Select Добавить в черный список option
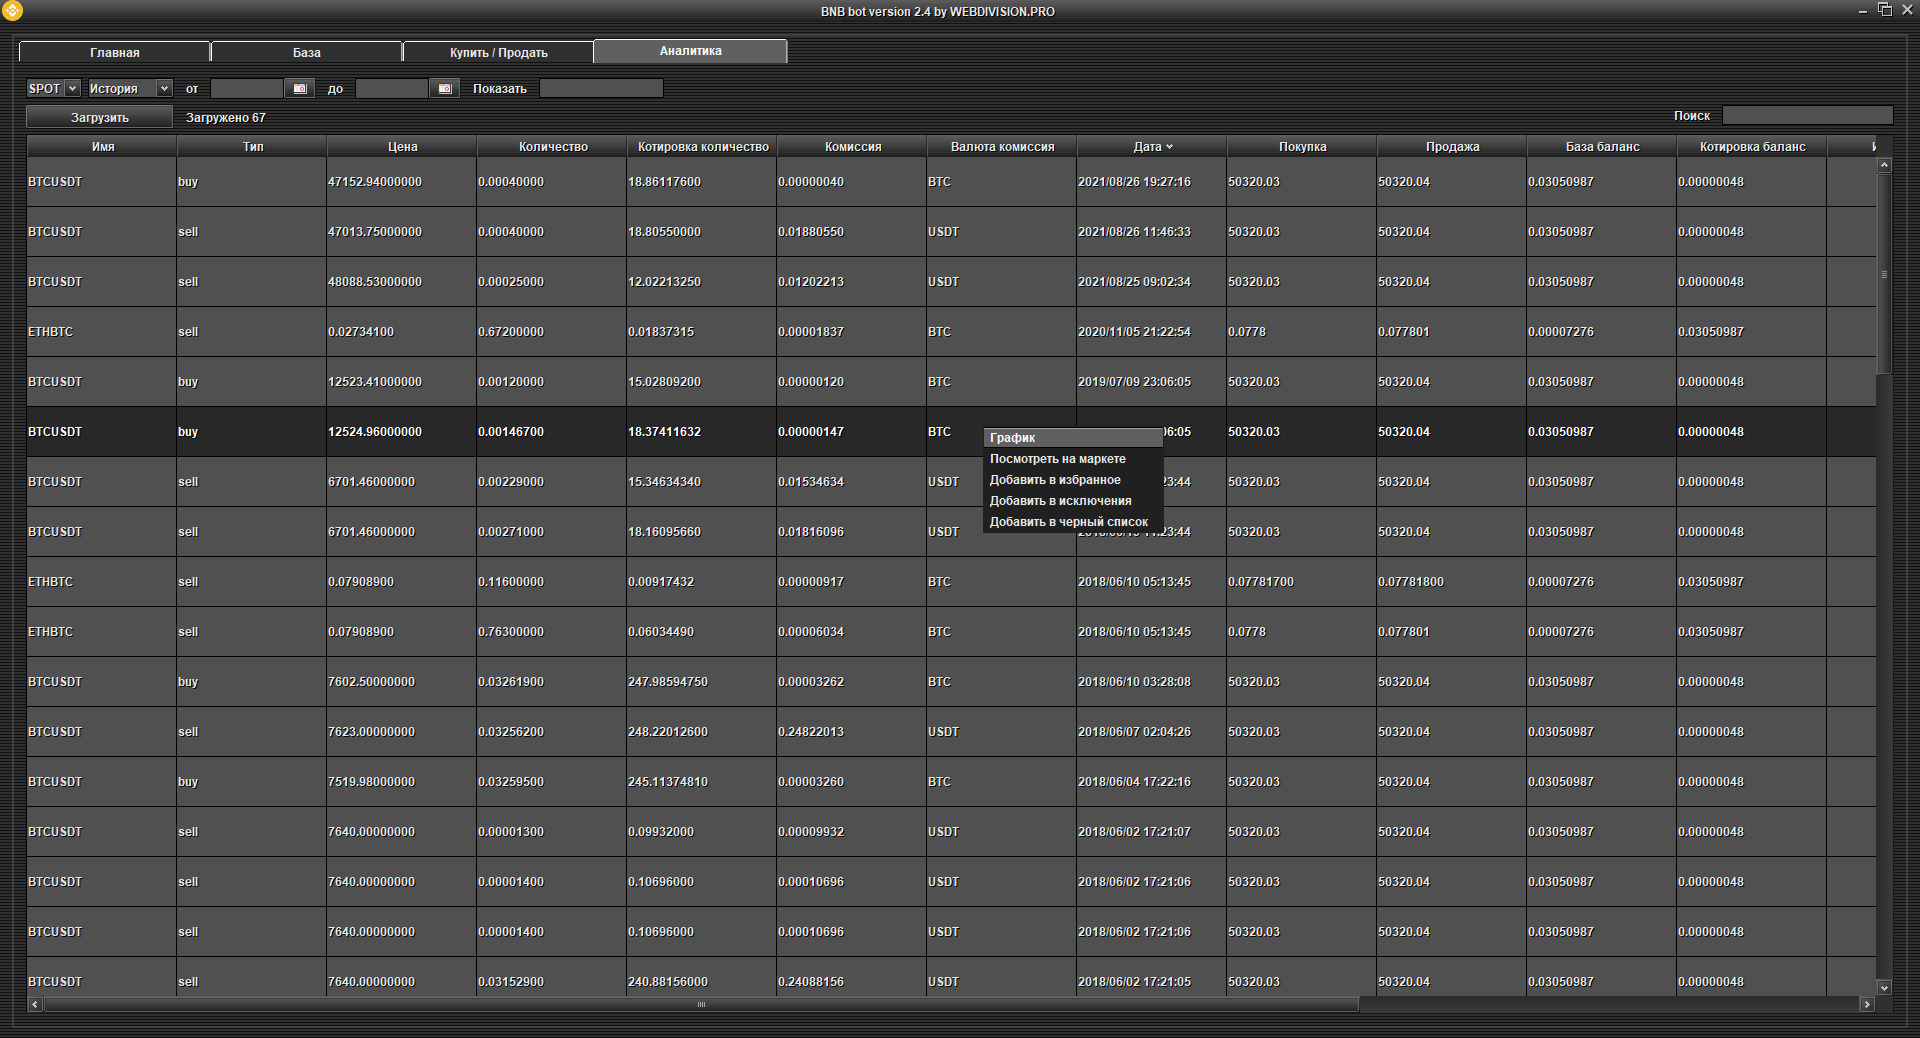The image size is (1920, 1038). pos(1068,522)
